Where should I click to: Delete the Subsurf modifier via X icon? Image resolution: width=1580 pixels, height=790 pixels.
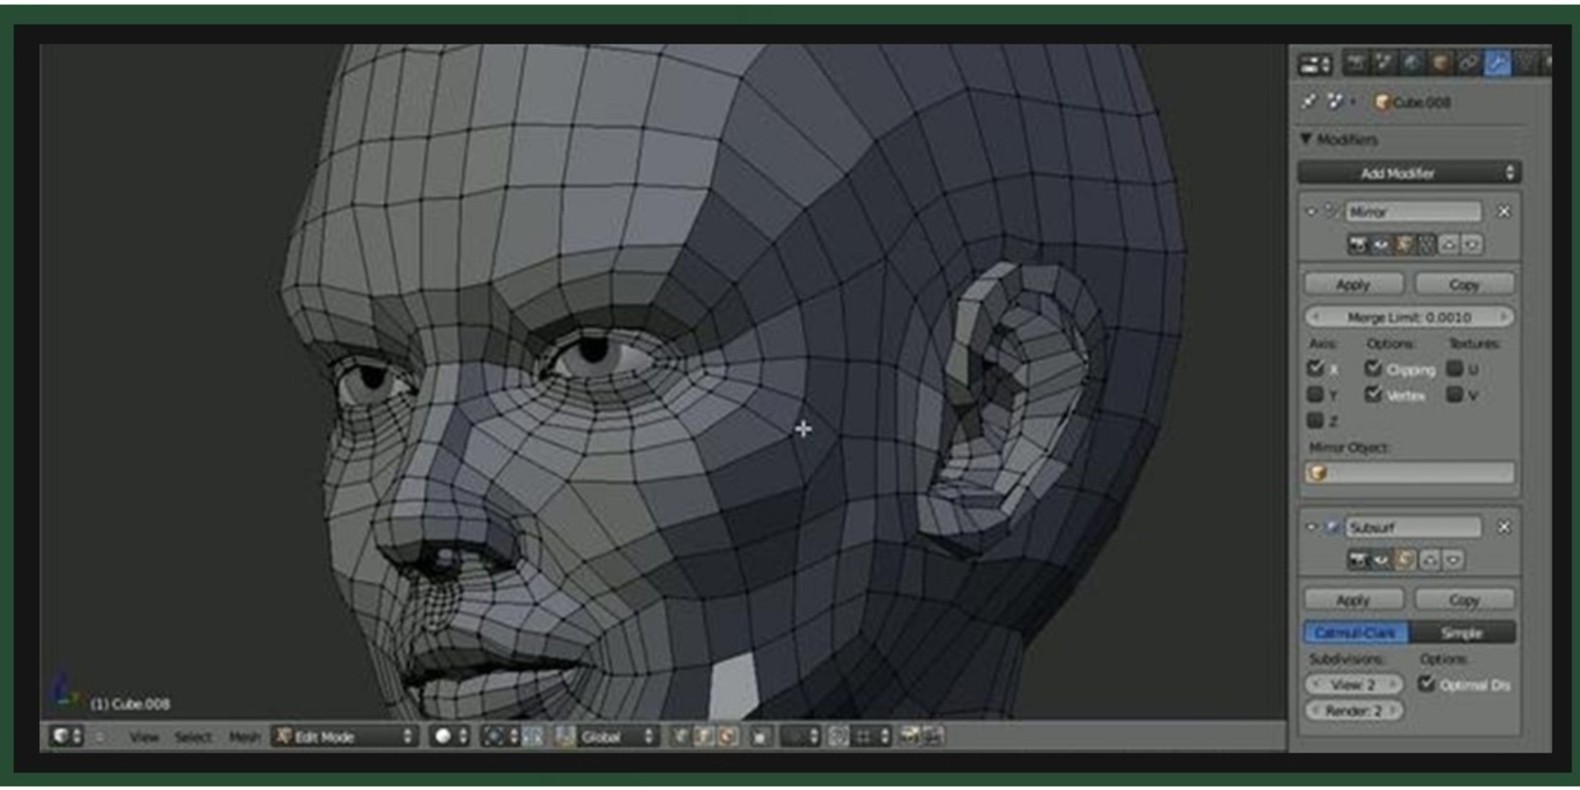(1503, 527)
